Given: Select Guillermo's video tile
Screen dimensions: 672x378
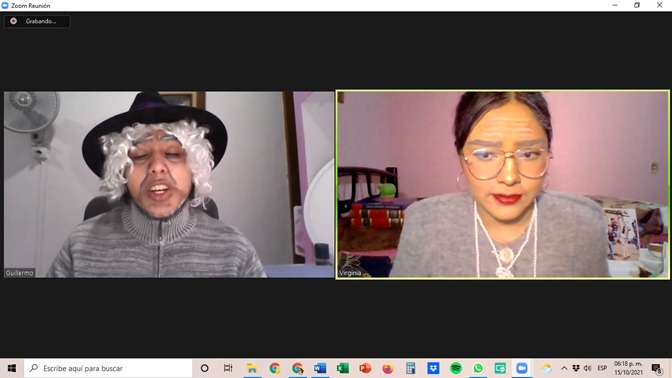Looking at the screenshot, I should [x=169, y=184].
